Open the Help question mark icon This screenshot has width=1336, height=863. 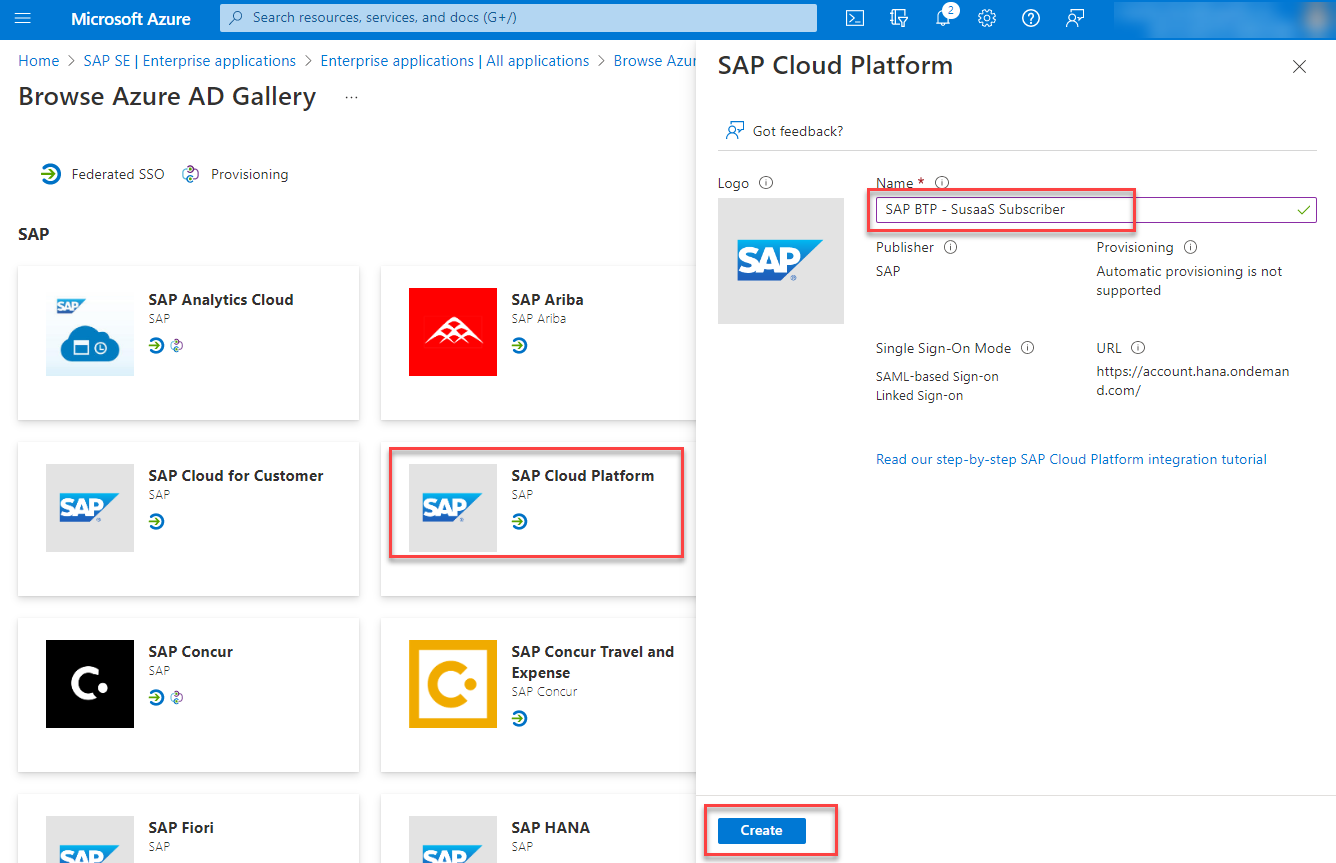pos(1031,18)
